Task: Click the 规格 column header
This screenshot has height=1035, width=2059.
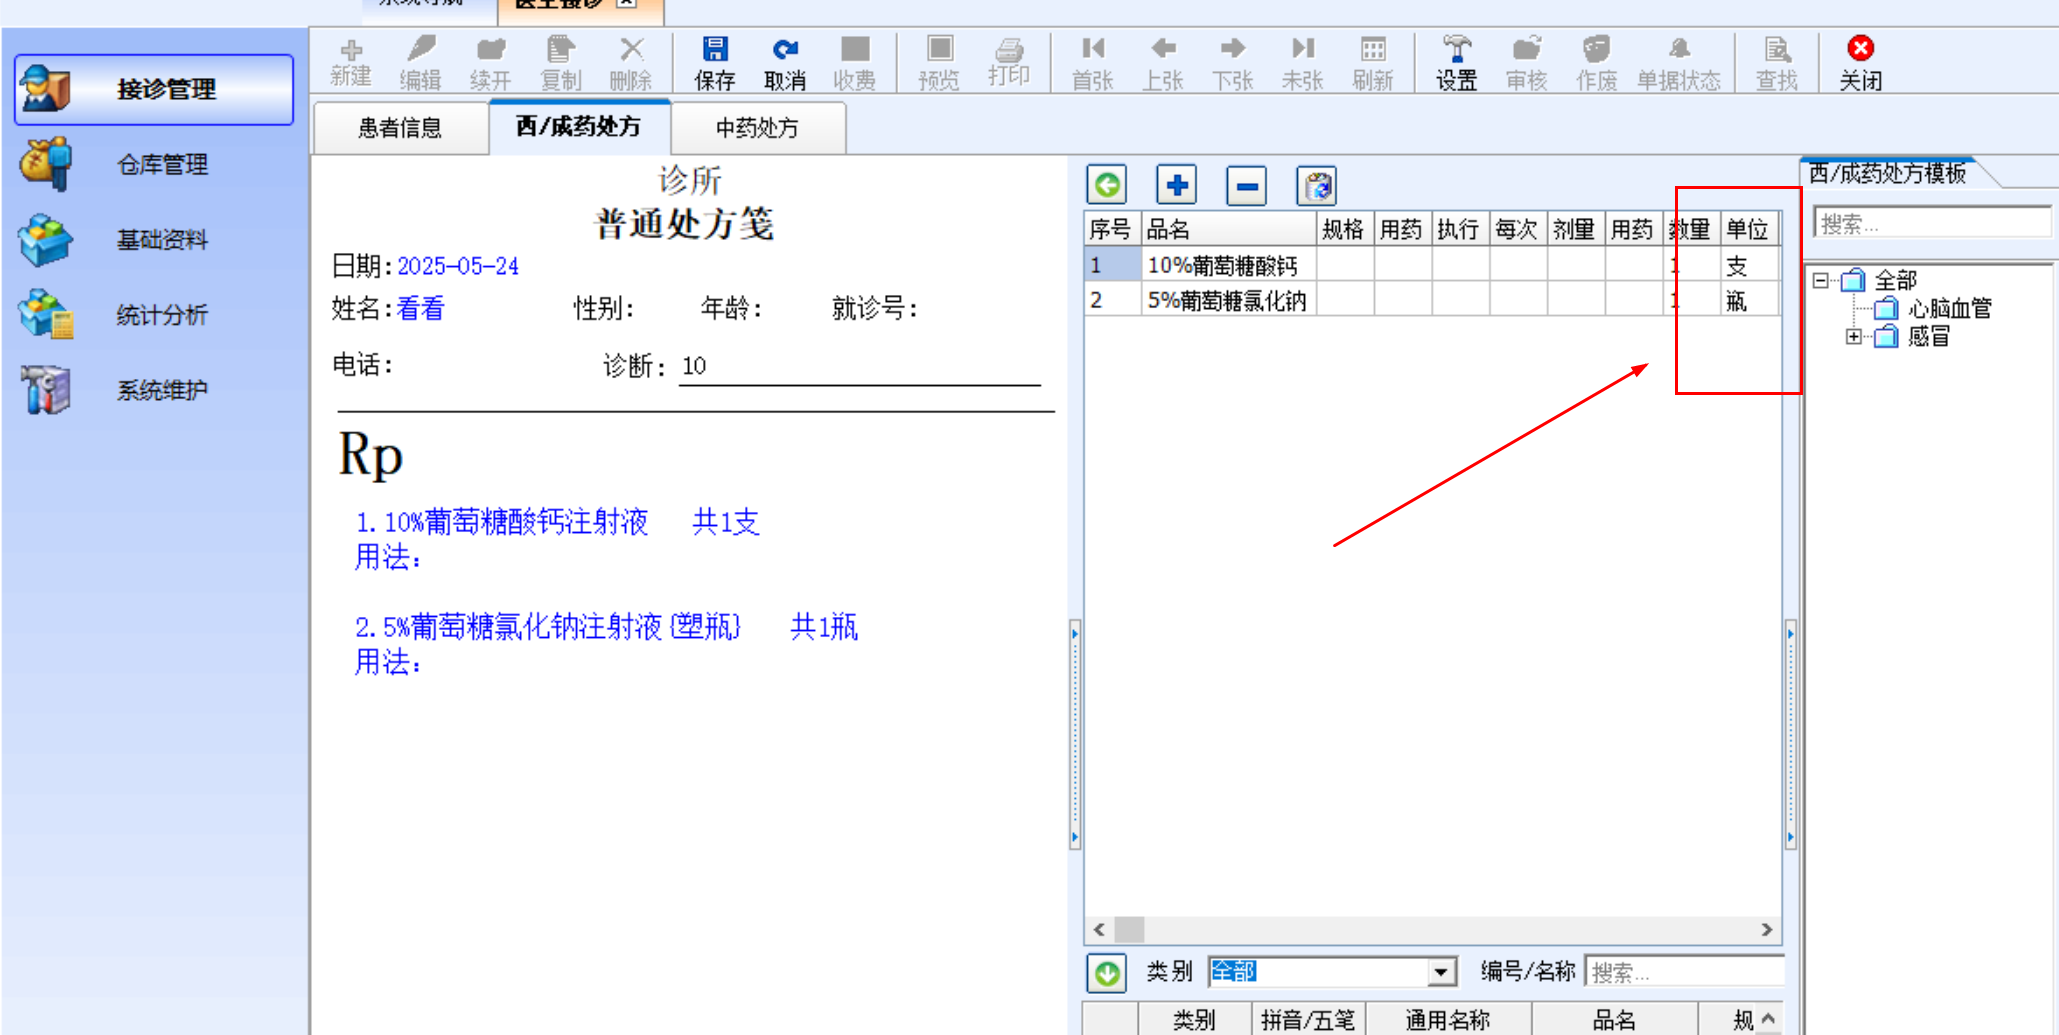Action: [1344, 230]
